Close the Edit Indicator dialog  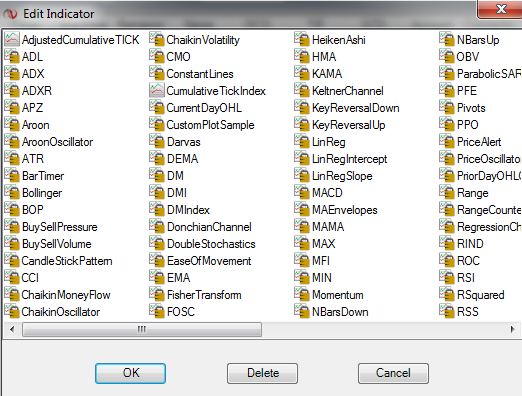tap(500, 9)
